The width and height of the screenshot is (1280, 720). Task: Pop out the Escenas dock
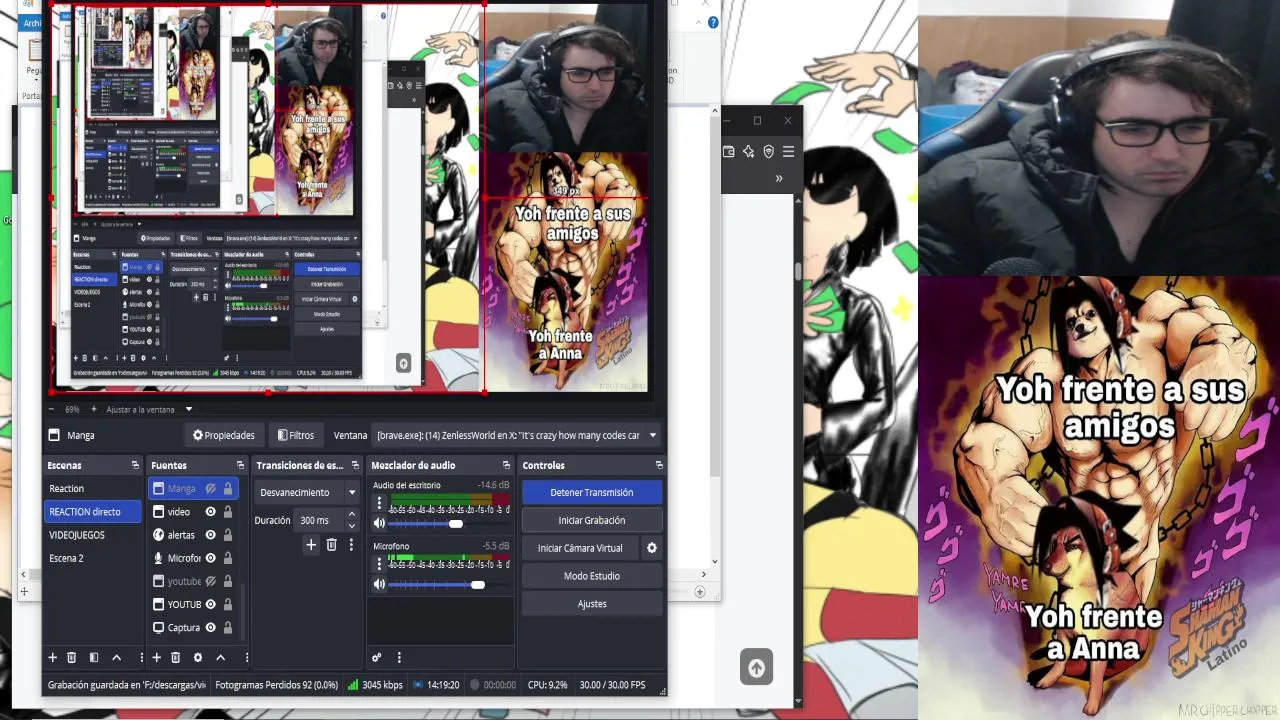135,465
